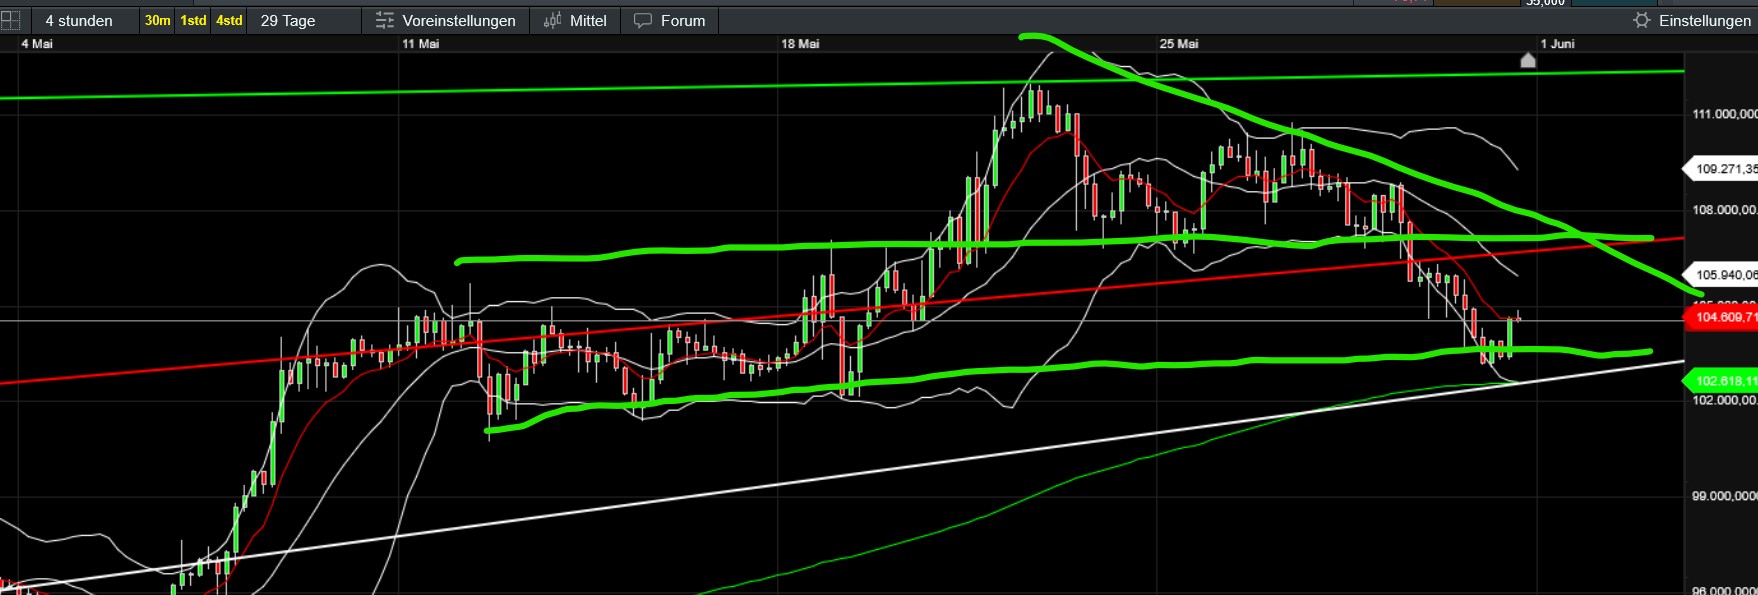Click the Einstellungen gear icon
The height and width of the screenshot is (595, 1758).
pyautogui.click(x=1641, y=20)
